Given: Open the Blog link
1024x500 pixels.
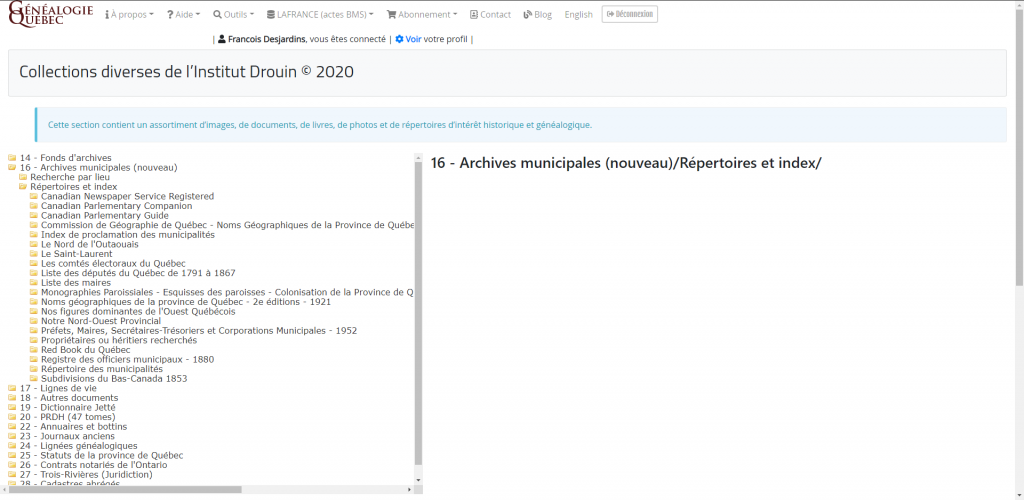Looking at the screenshot, I should pos(538,15).
